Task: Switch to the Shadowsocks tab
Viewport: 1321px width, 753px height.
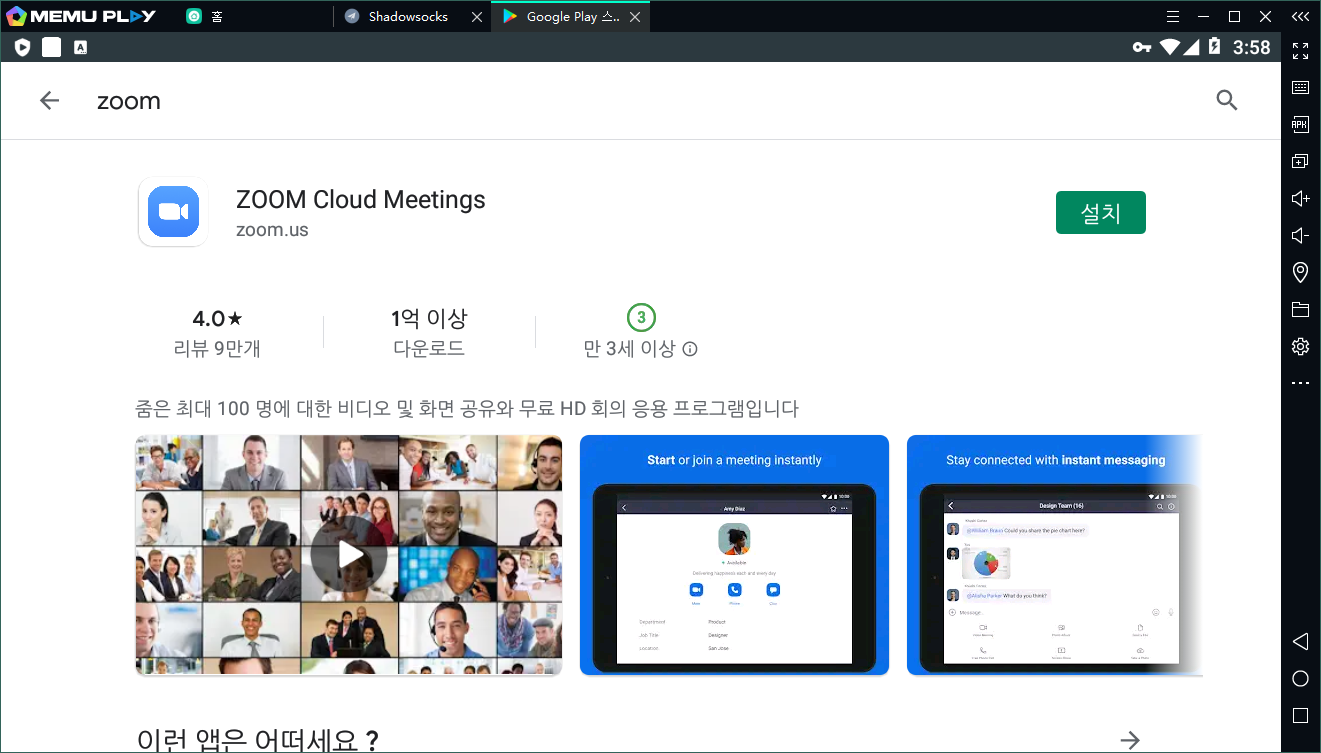Action: 407,17
